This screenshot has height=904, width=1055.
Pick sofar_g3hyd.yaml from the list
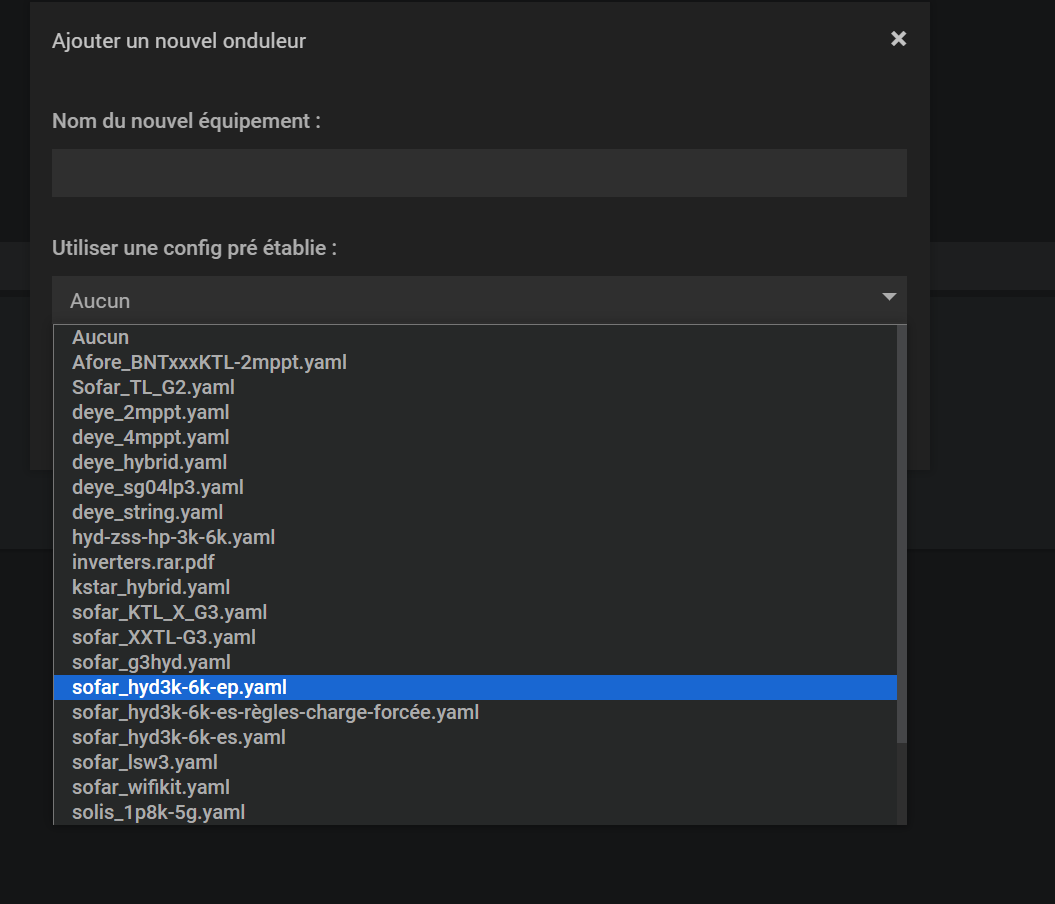click(151, 663)
